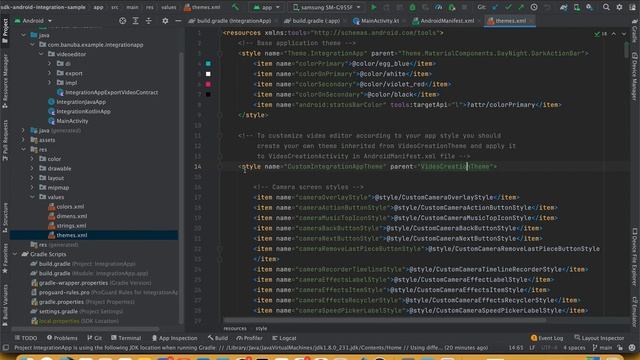Commit changes with Git checkmark icon
640x360 pixels.
pos(508,7)
